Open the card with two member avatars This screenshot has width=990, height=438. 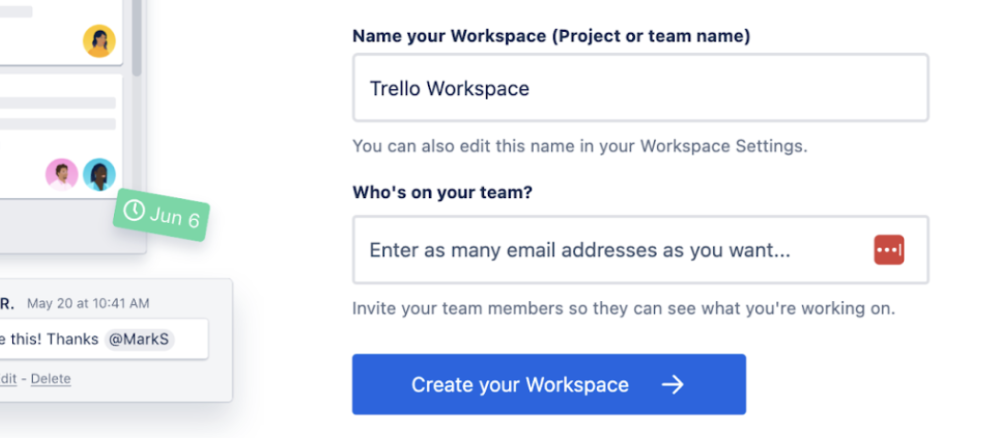50,135
